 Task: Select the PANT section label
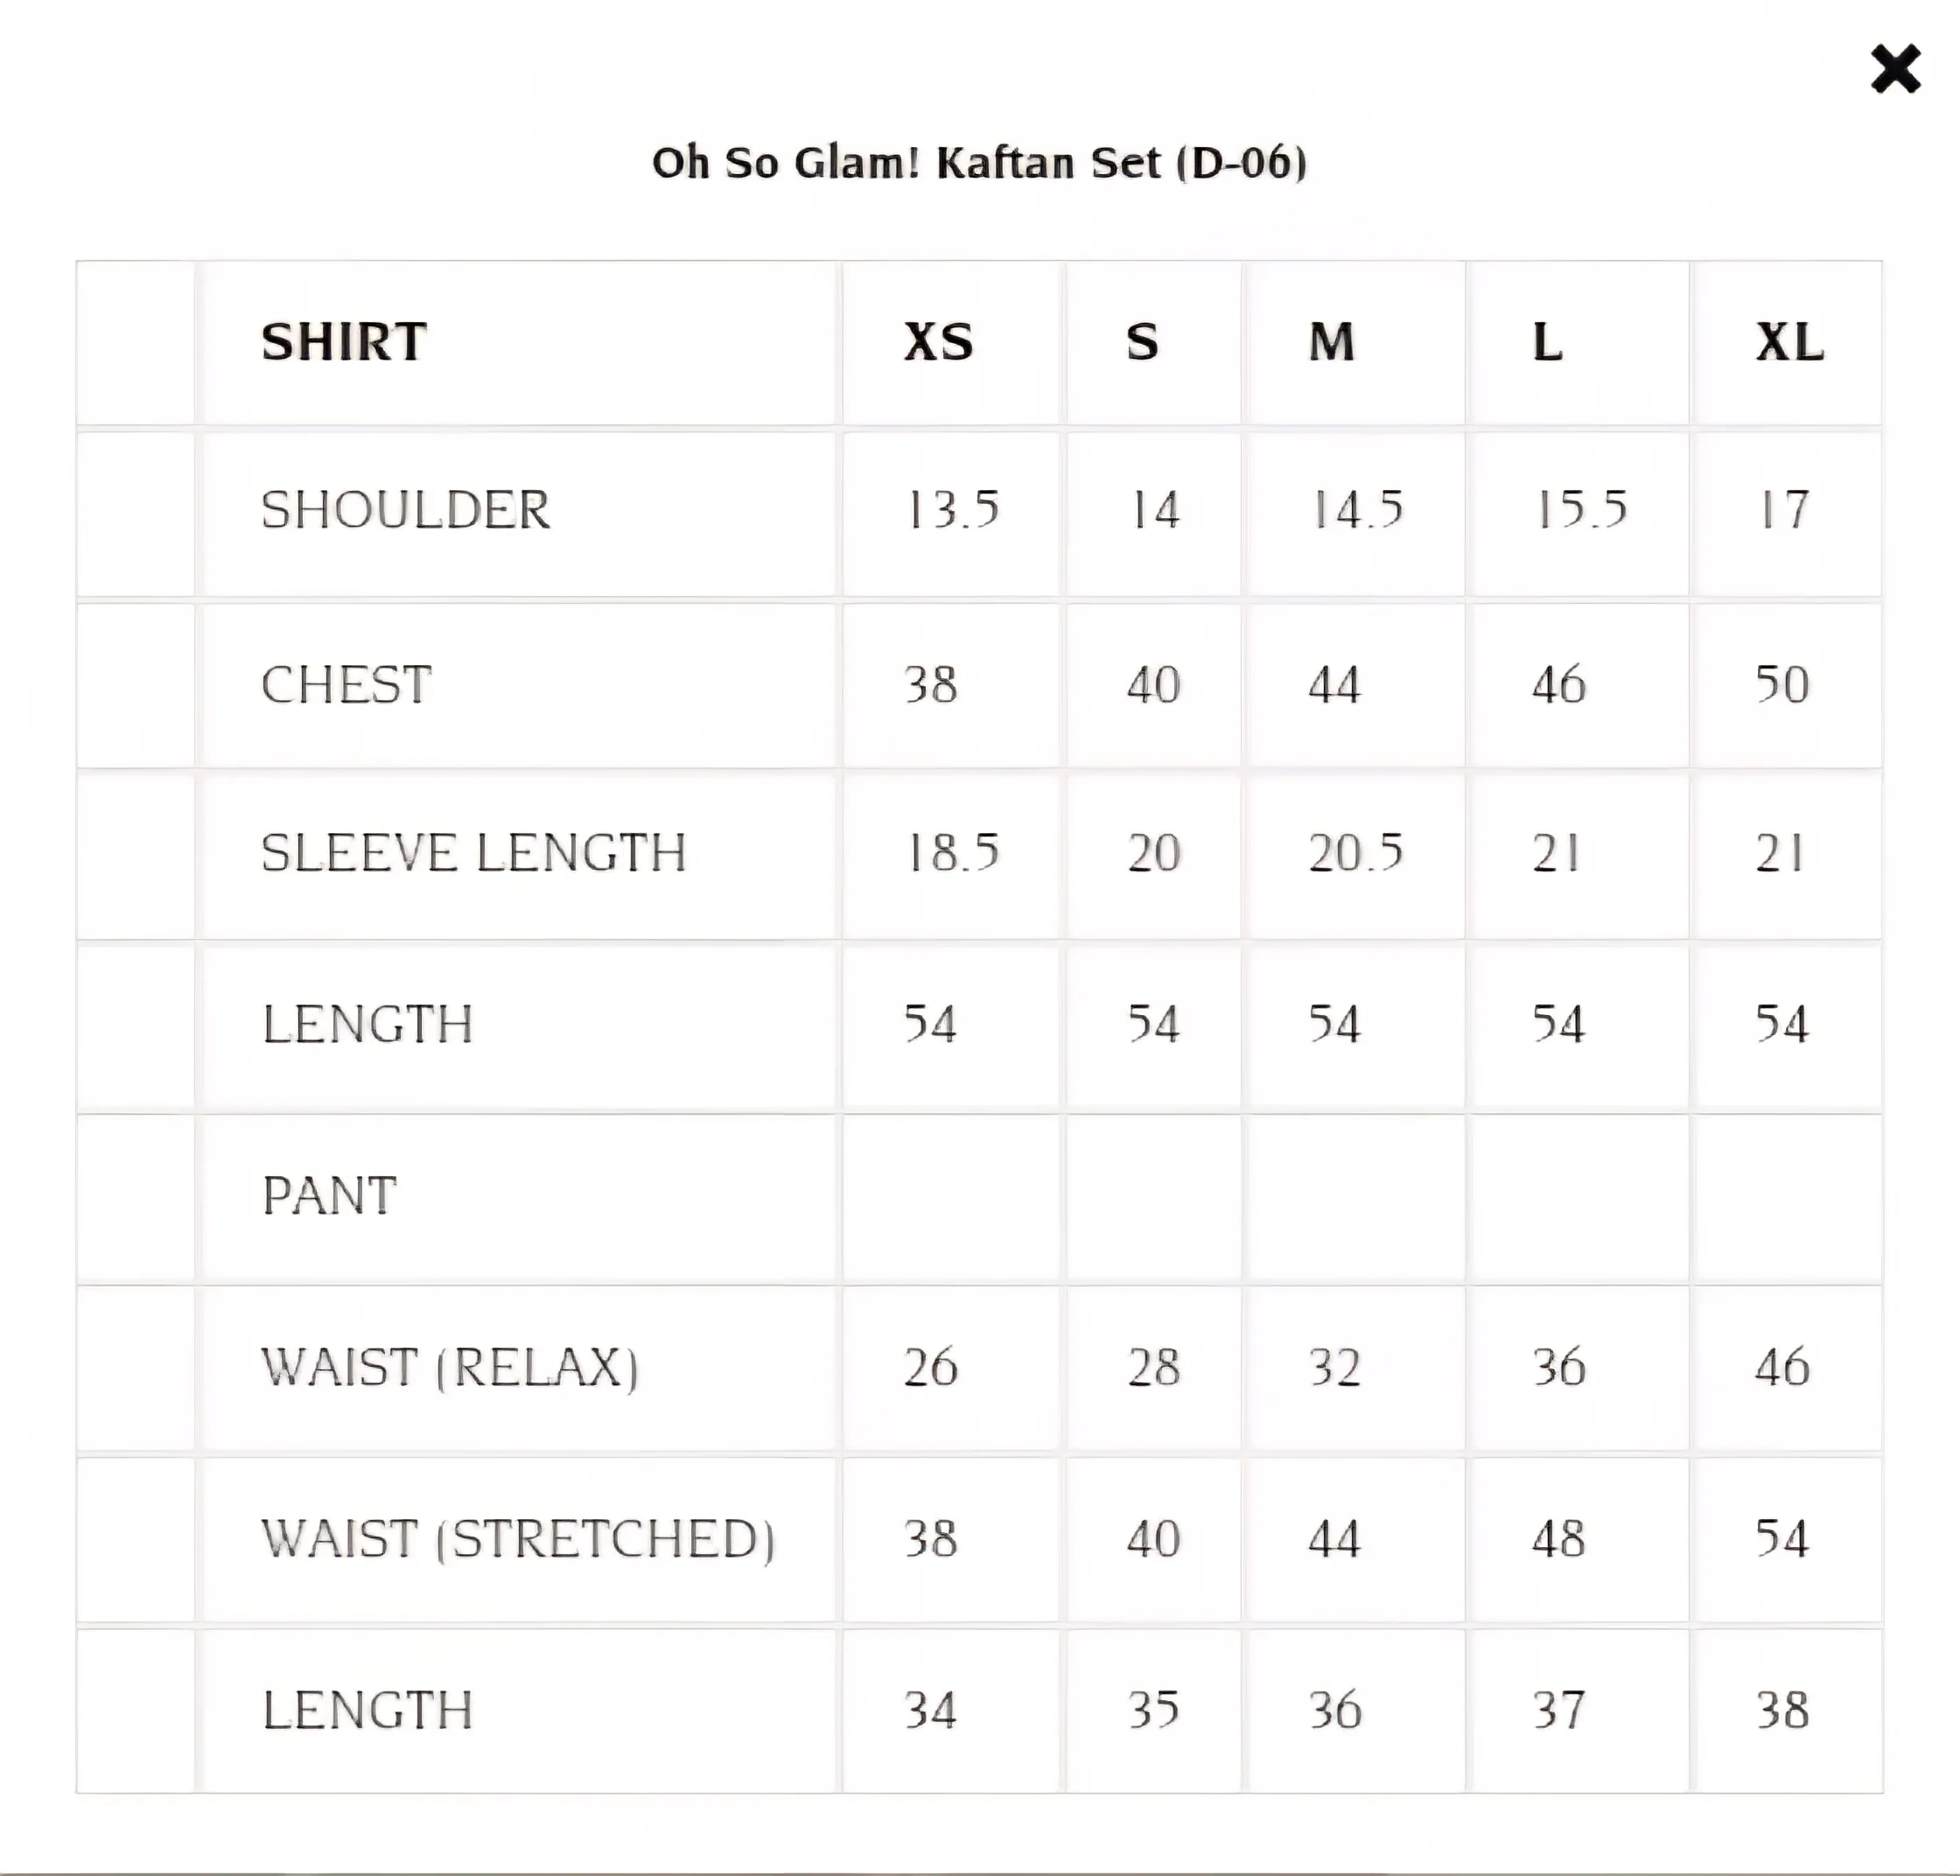(329, 1196)
